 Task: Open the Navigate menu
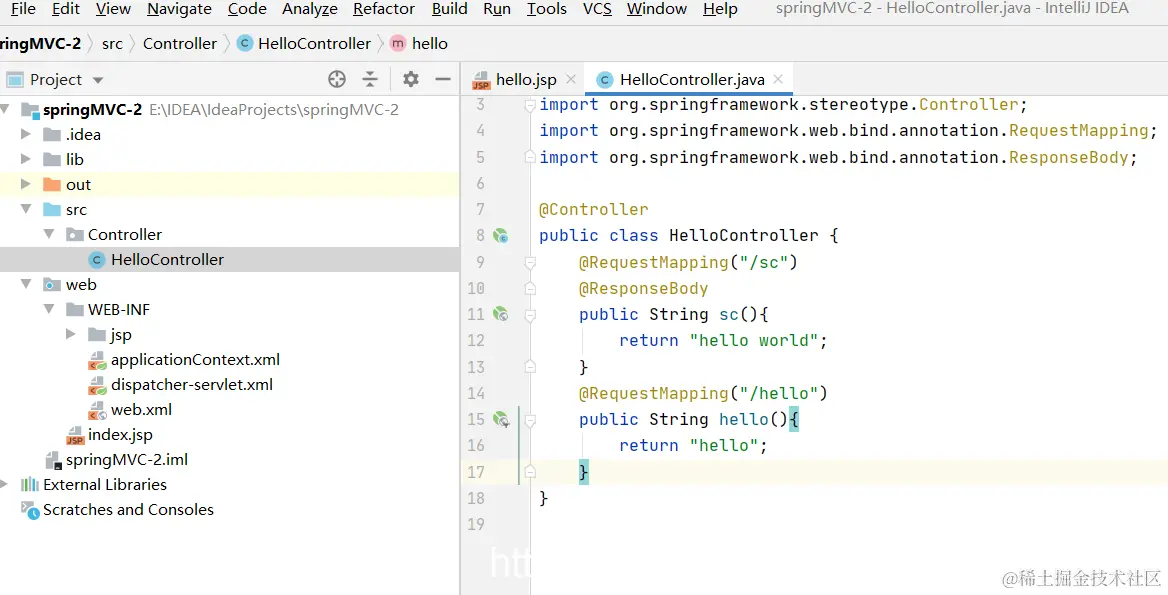point(179,9)
